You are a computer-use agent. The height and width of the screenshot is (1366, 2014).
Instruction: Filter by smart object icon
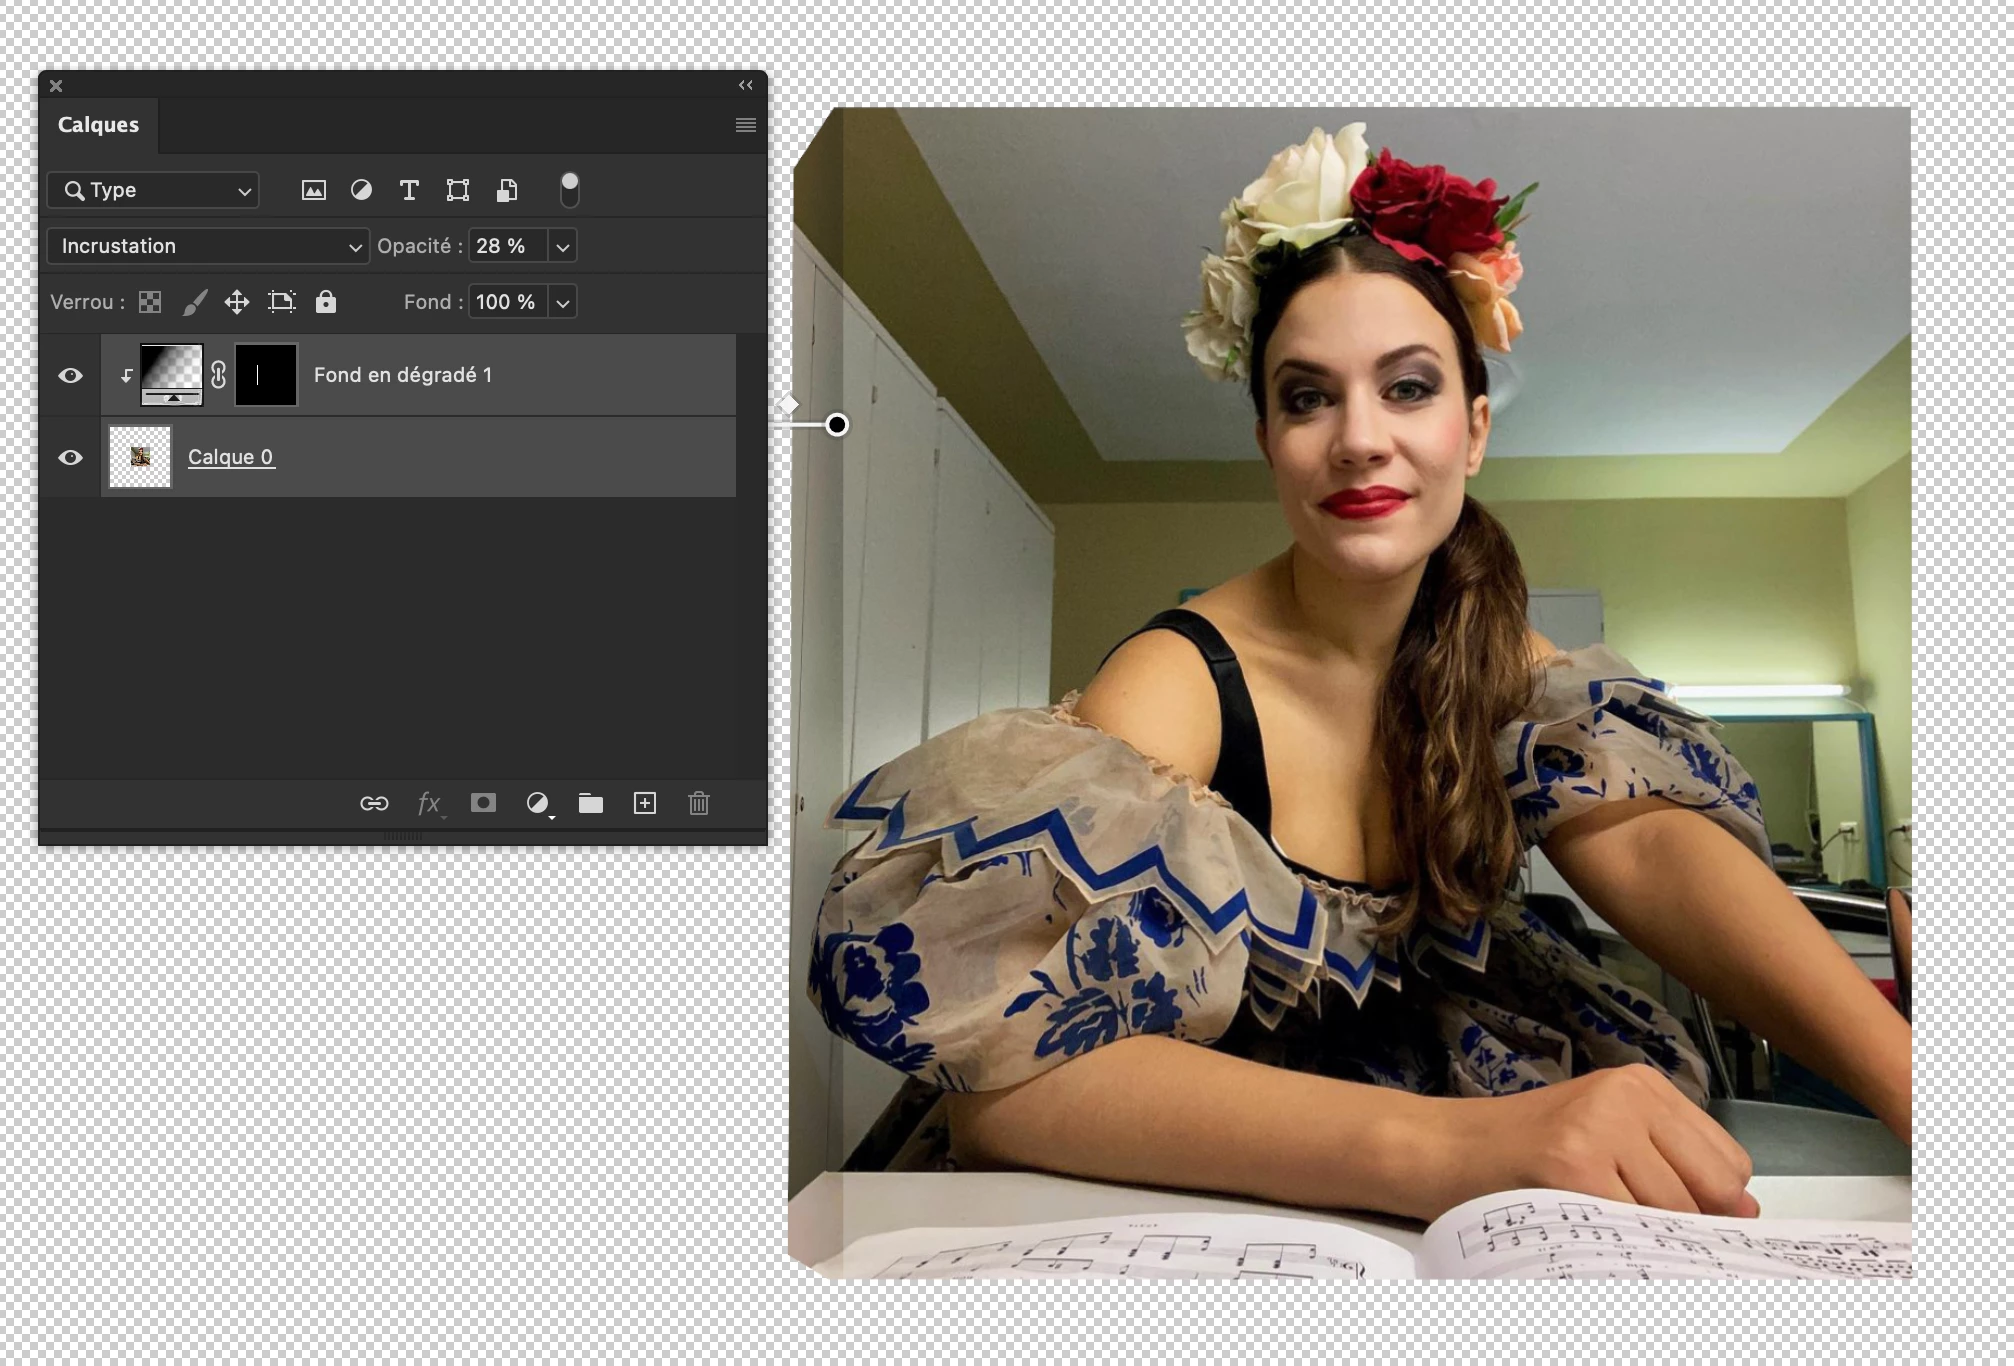tap(507, 190)
